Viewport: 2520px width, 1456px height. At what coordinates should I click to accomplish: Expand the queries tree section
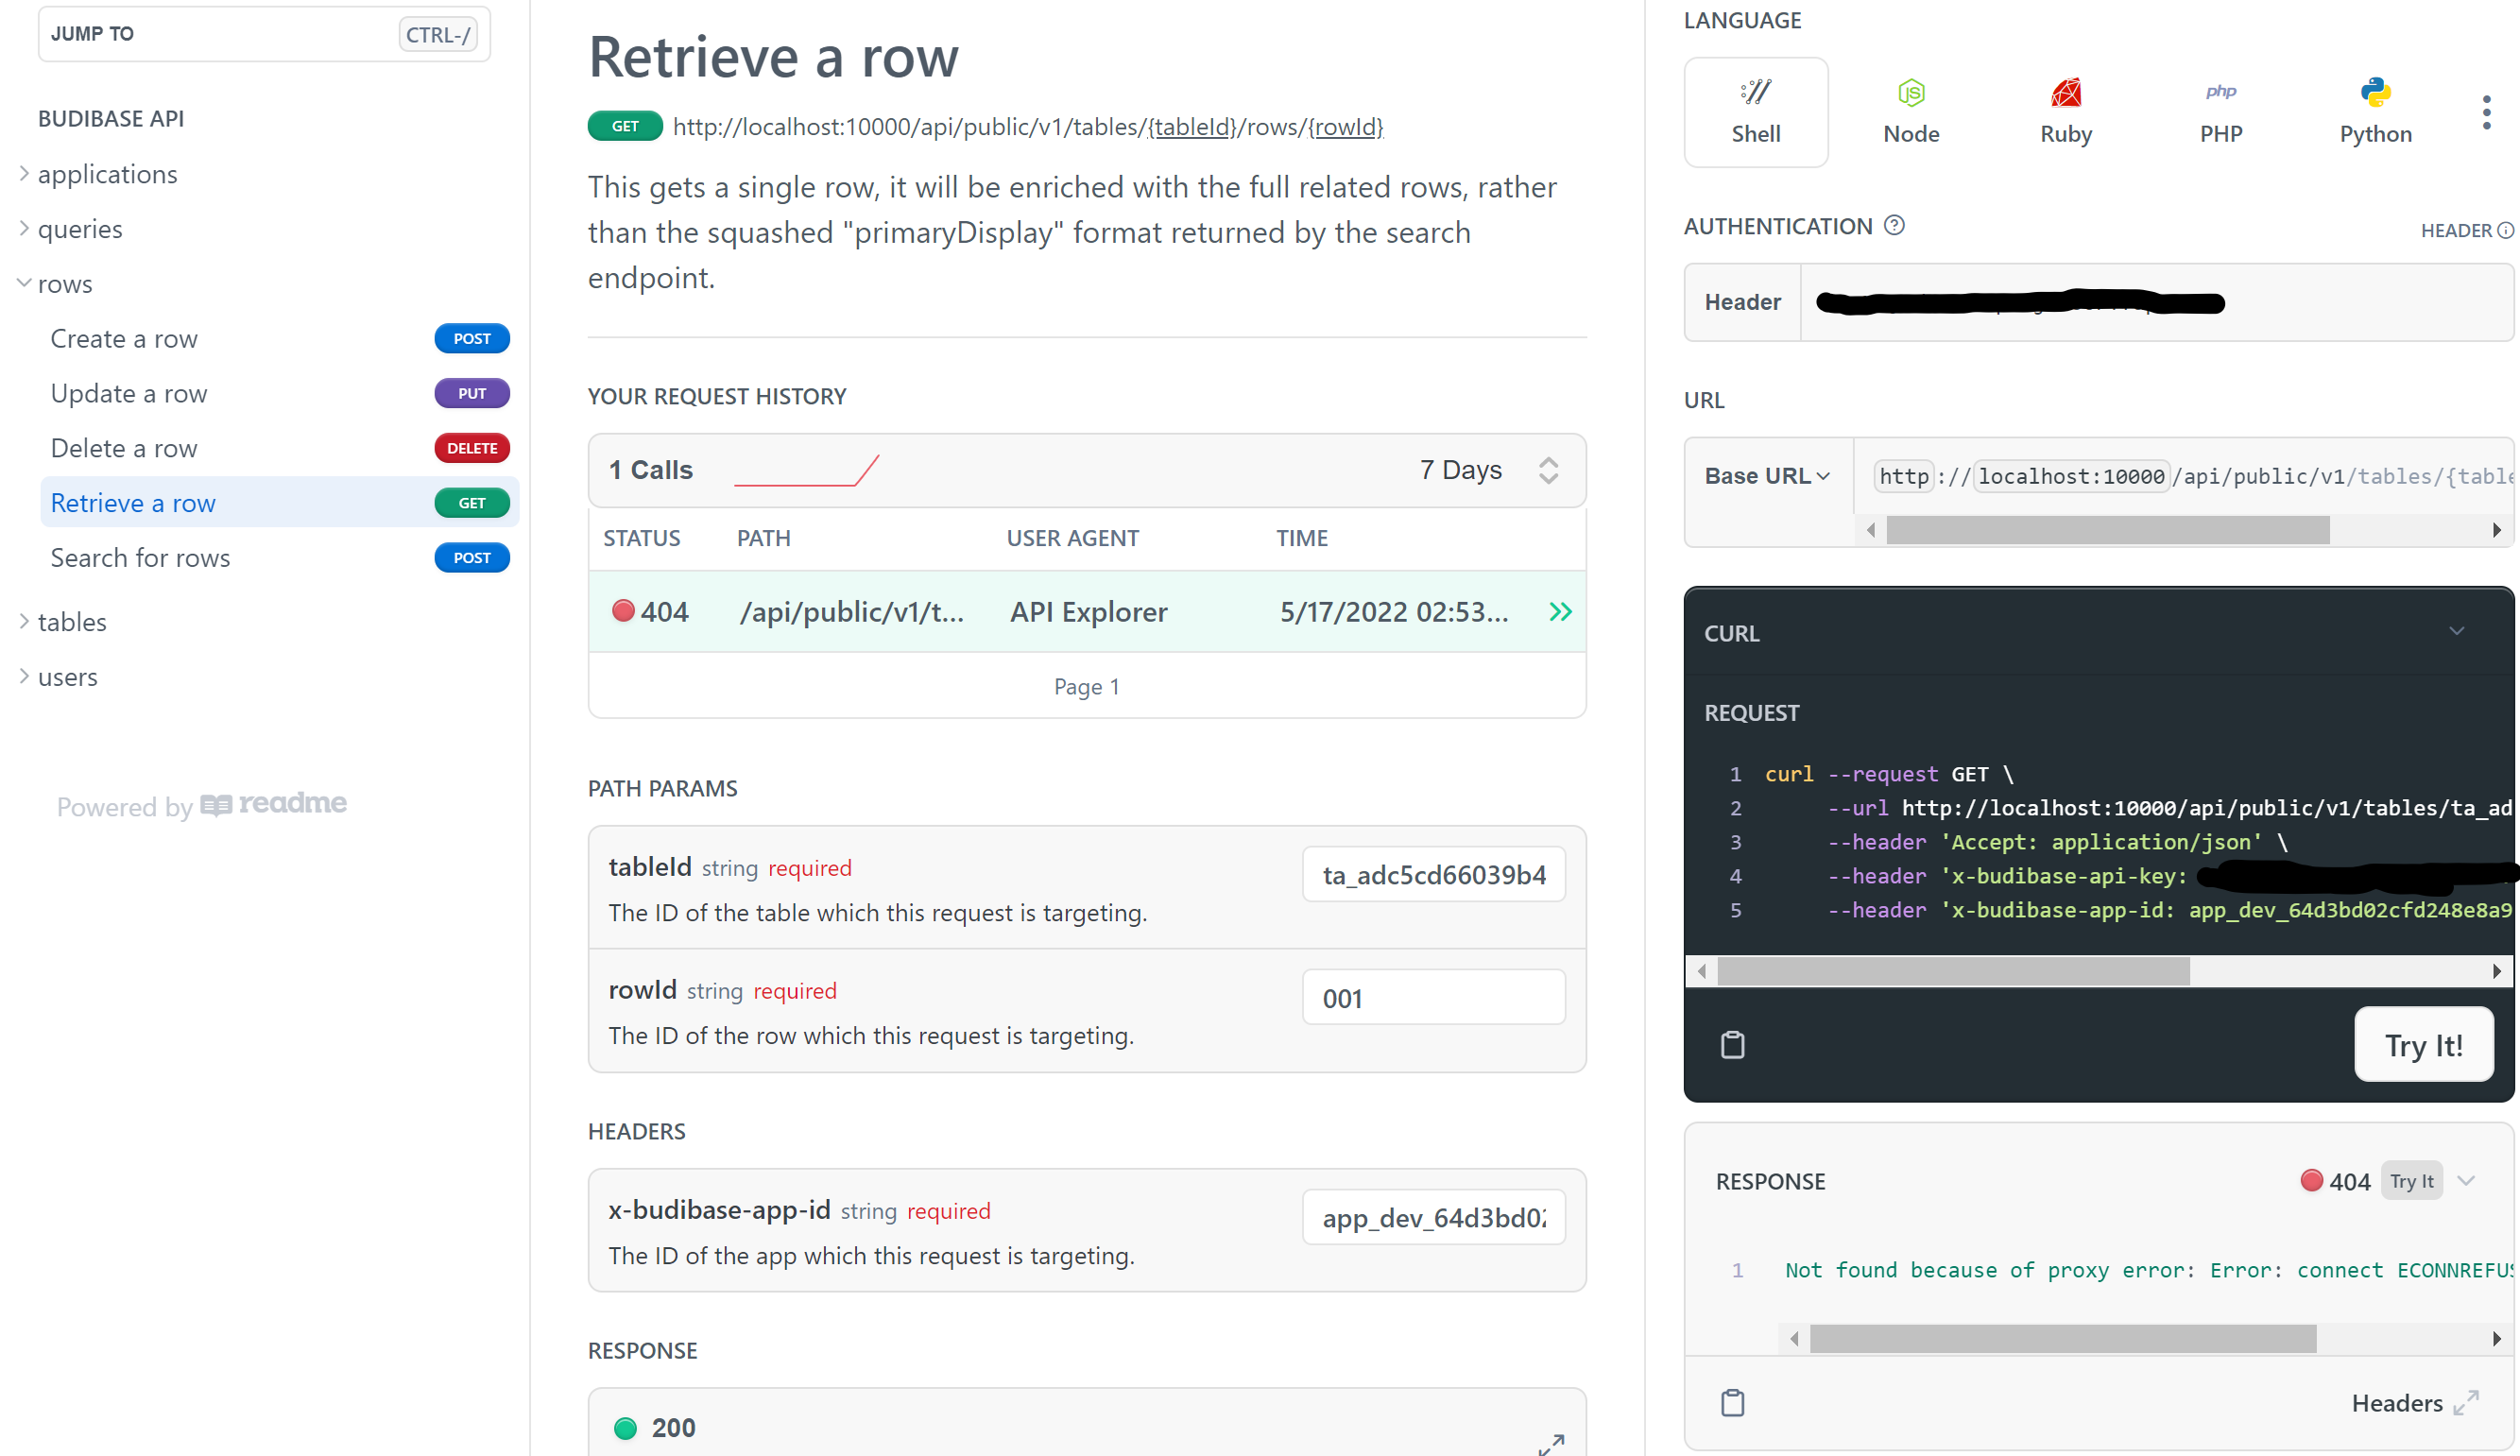[24, 228]
